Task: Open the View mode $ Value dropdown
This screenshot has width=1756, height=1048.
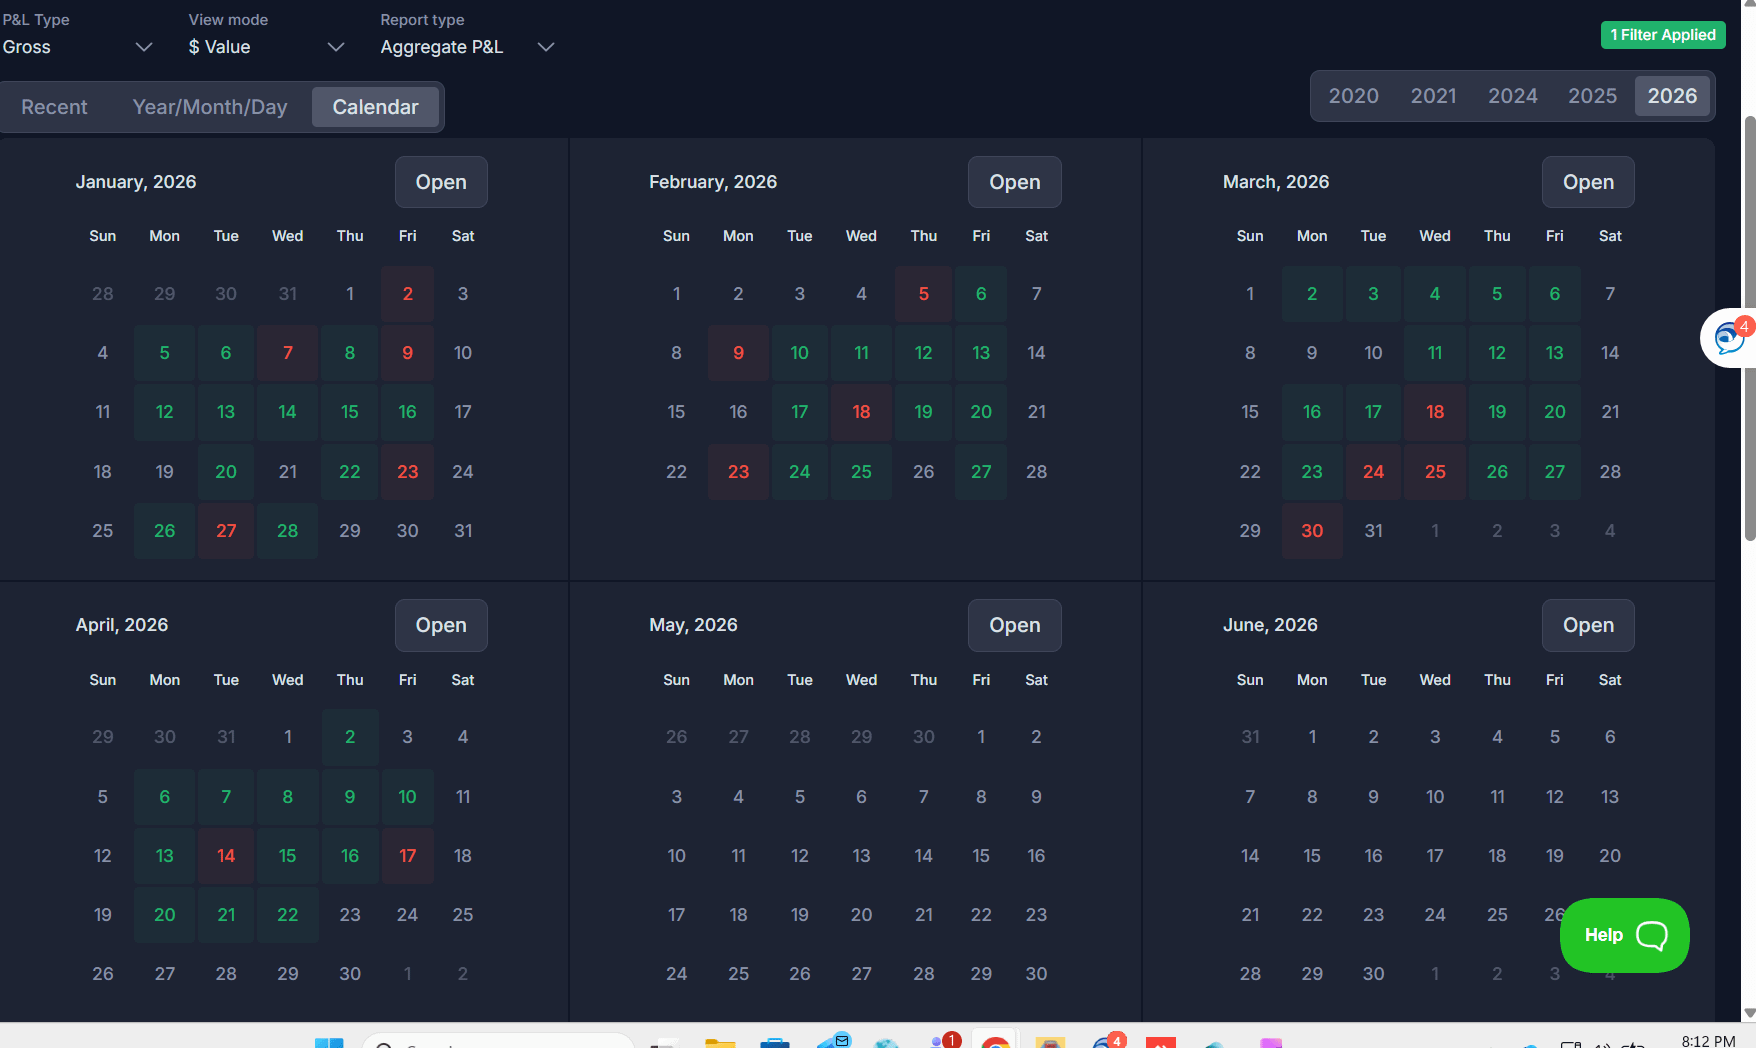Action: pos(266,47)
